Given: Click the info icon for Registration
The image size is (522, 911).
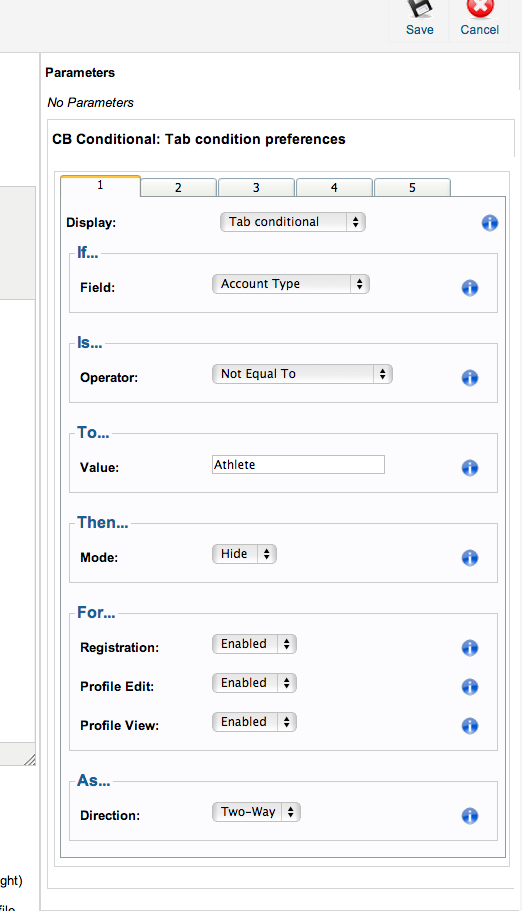Looking at the screenshot, I should (470, 648).
